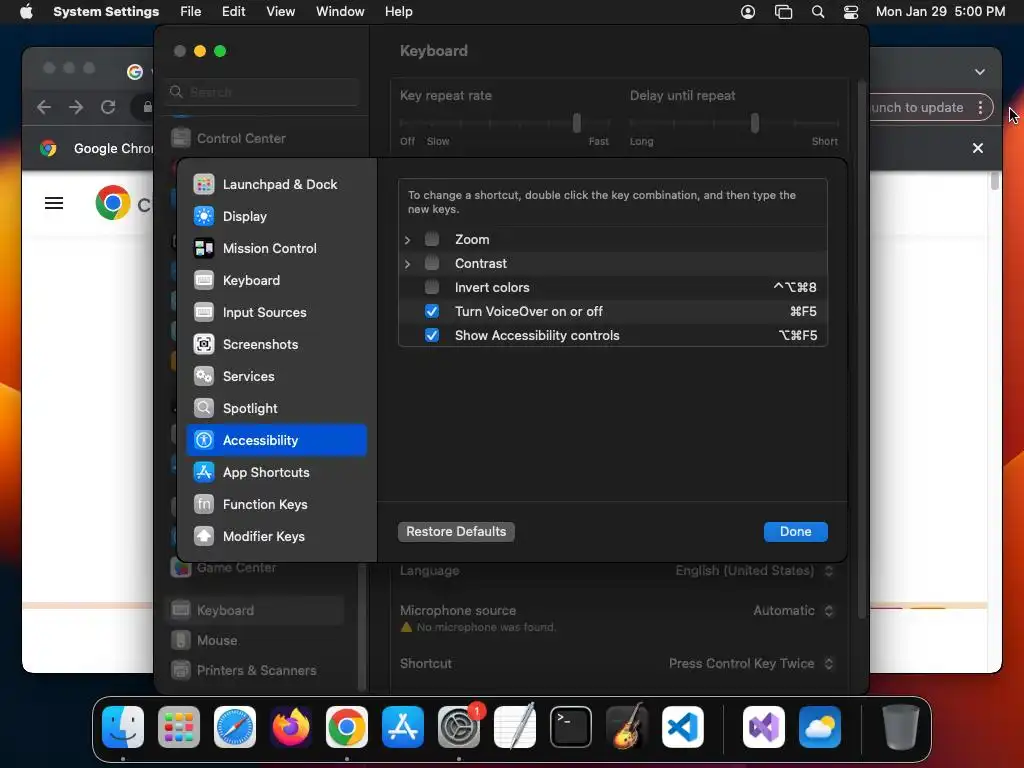Viewport: 1024px width, 768px height.
Task: Open the Microphone source dropdown
Action: 793,611
